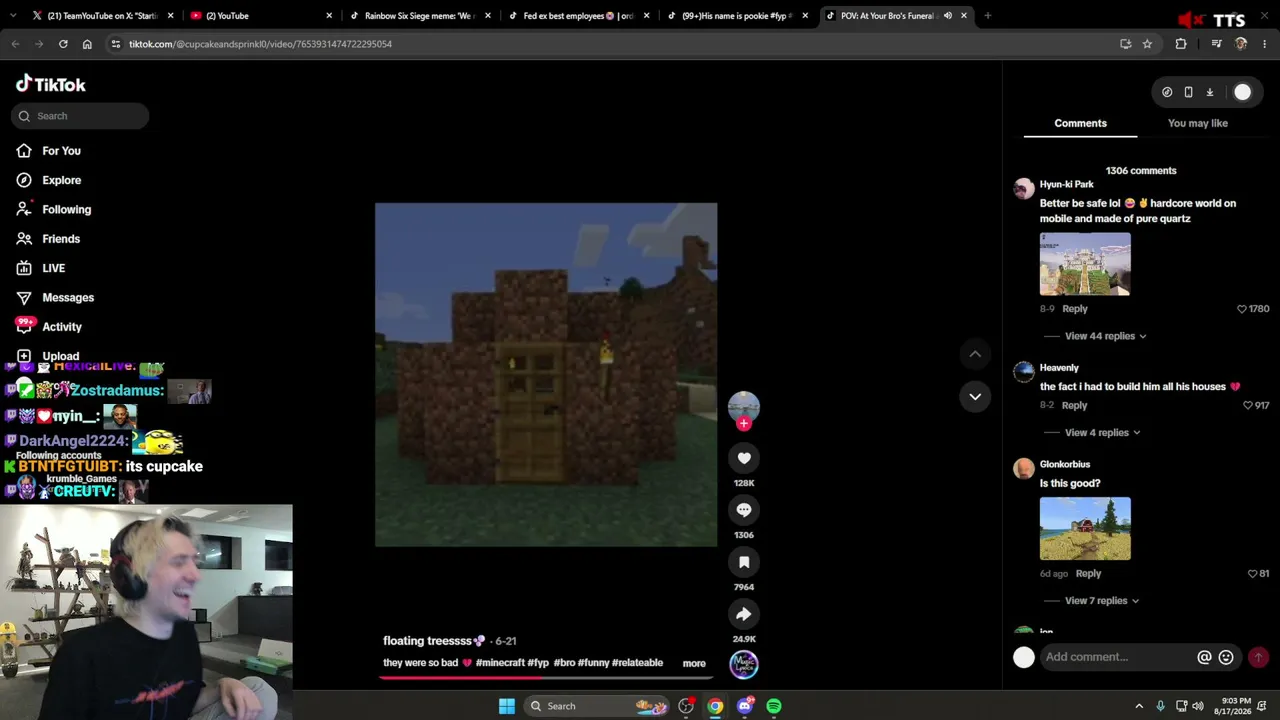
Task: Open the LIVE page
Action: coord(53,268)
